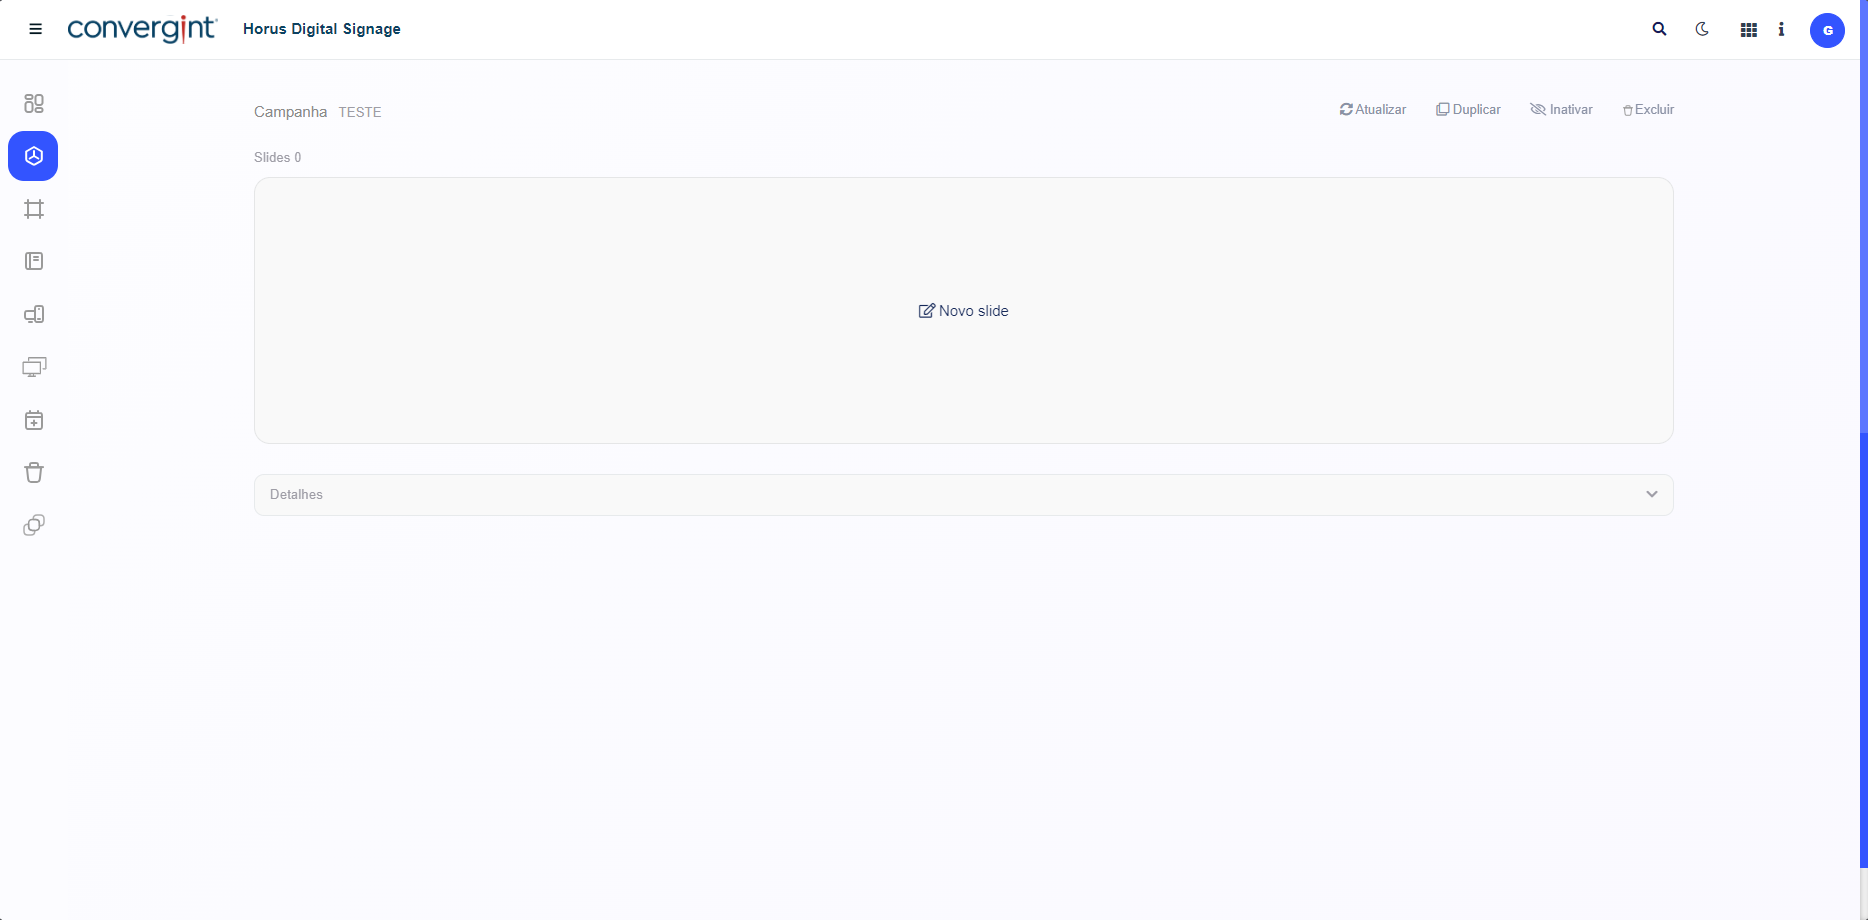Click the Atualizar refresh button
The height and width of the screenshot is (920, 1868).
(1373, 110)
